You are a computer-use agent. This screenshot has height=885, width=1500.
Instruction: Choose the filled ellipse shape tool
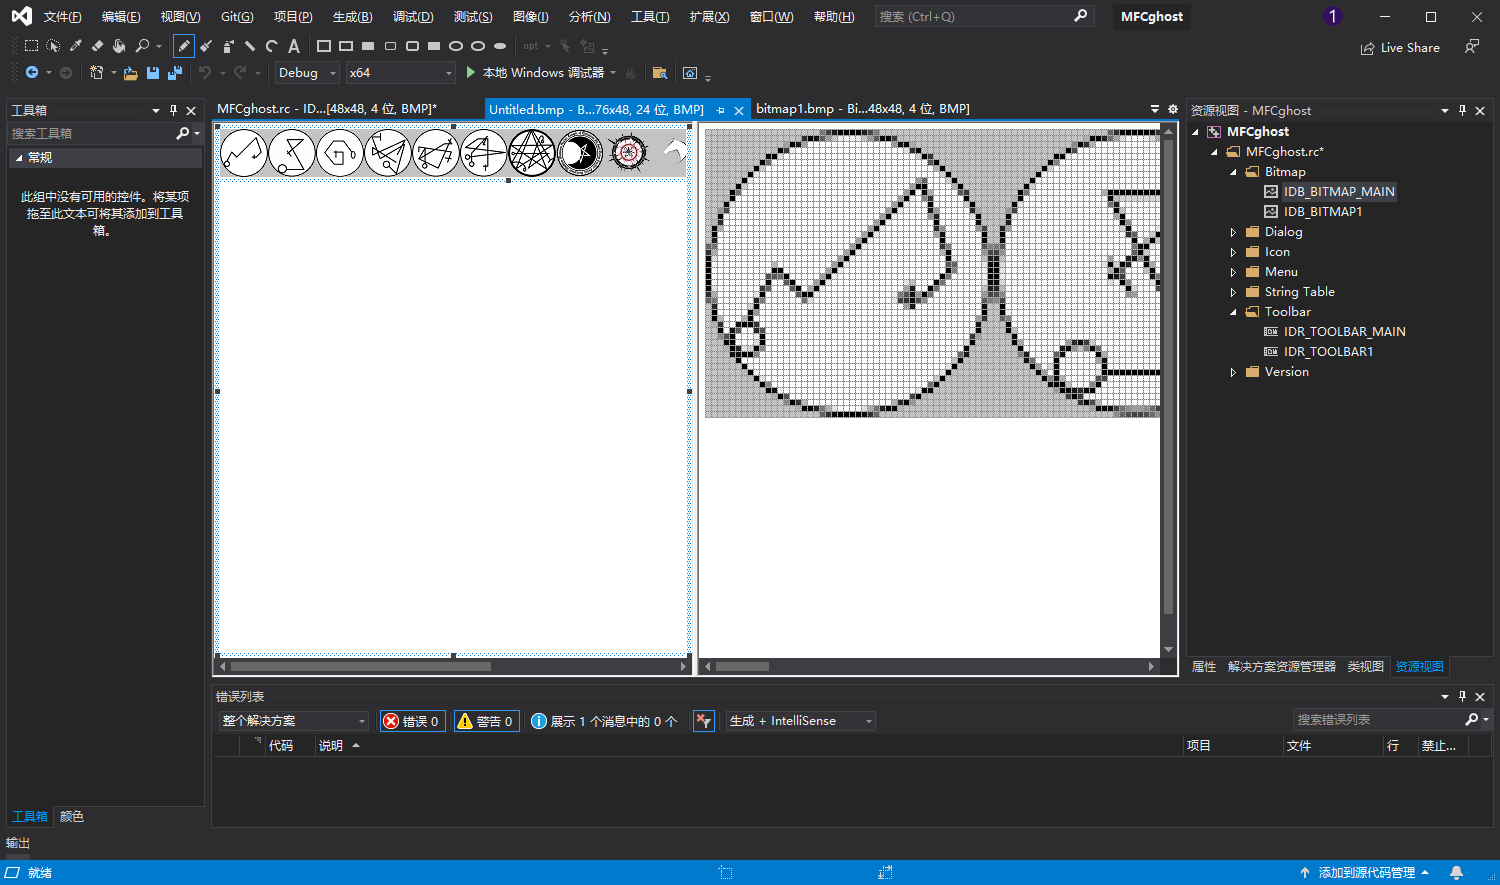pyautogui.click(x=500, y=46)
